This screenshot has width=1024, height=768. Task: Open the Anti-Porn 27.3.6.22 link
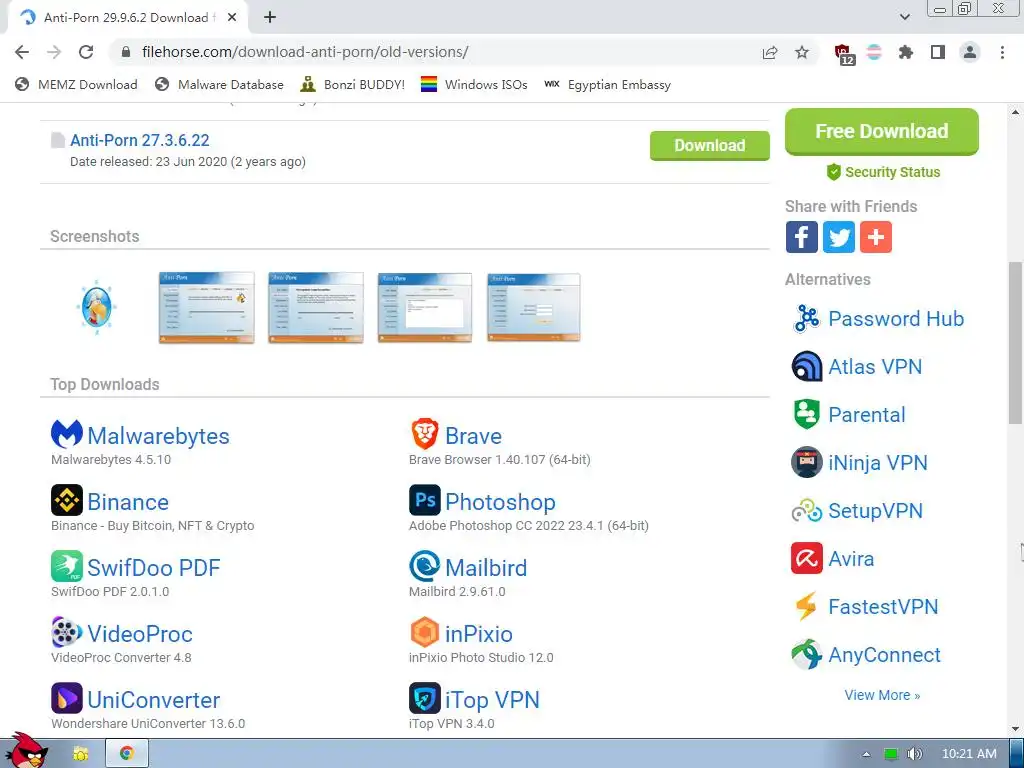tap(140, 140)
